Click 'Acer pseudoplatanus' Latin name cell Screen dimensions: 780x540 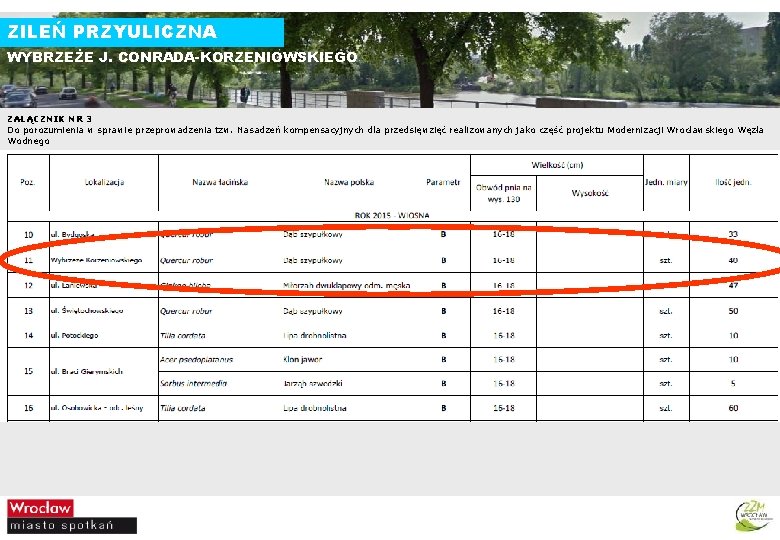[196, 360]
